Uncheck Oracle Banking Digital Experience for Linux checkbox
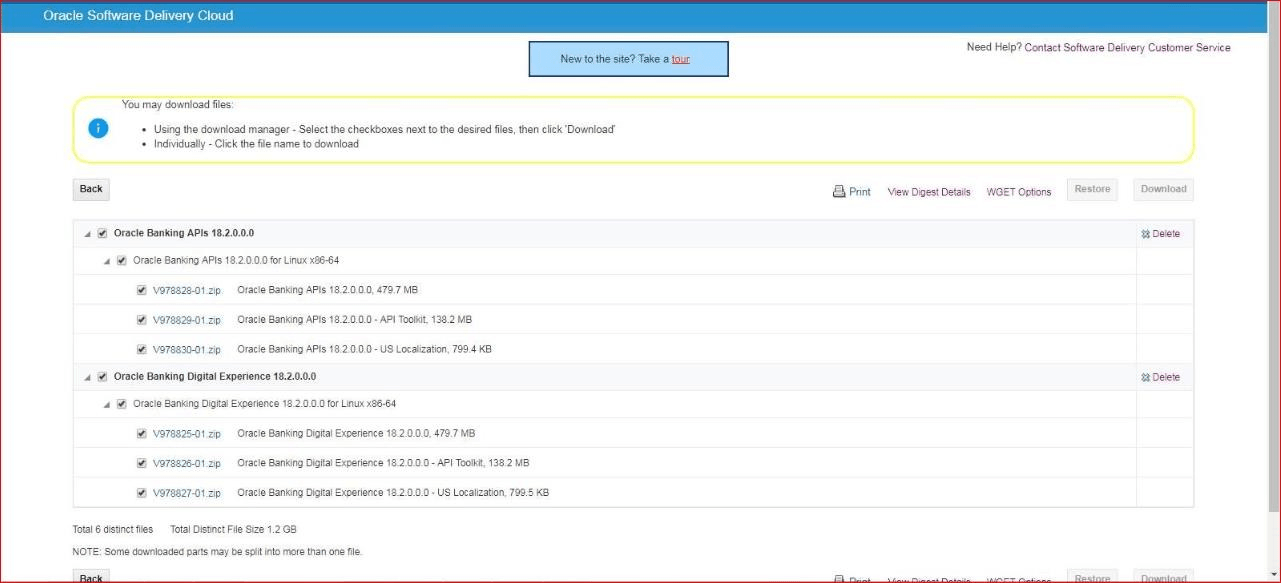1281x583 pixels. [x=121, y=403]
